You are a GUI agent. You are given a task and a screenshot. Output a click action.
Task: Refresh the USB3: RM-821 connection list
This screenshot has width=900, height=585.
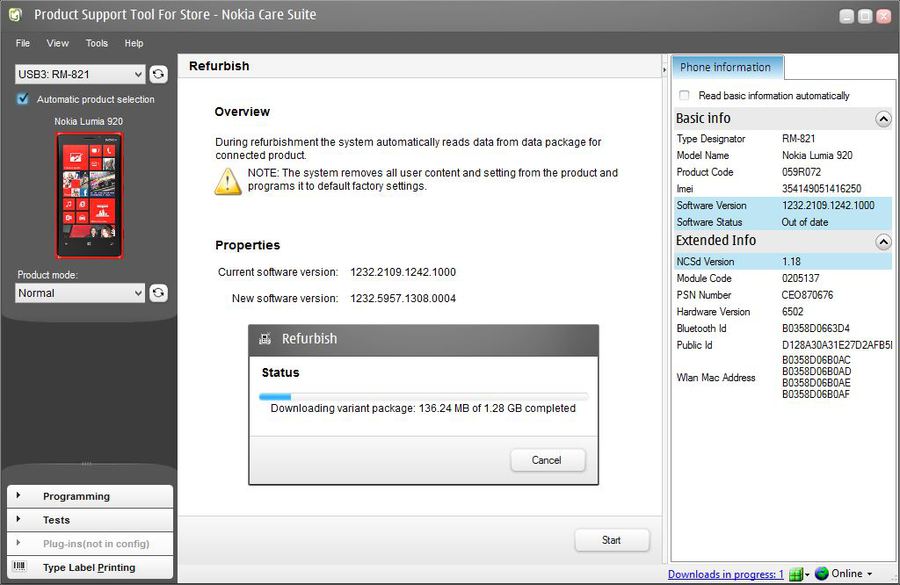[158, 74]
